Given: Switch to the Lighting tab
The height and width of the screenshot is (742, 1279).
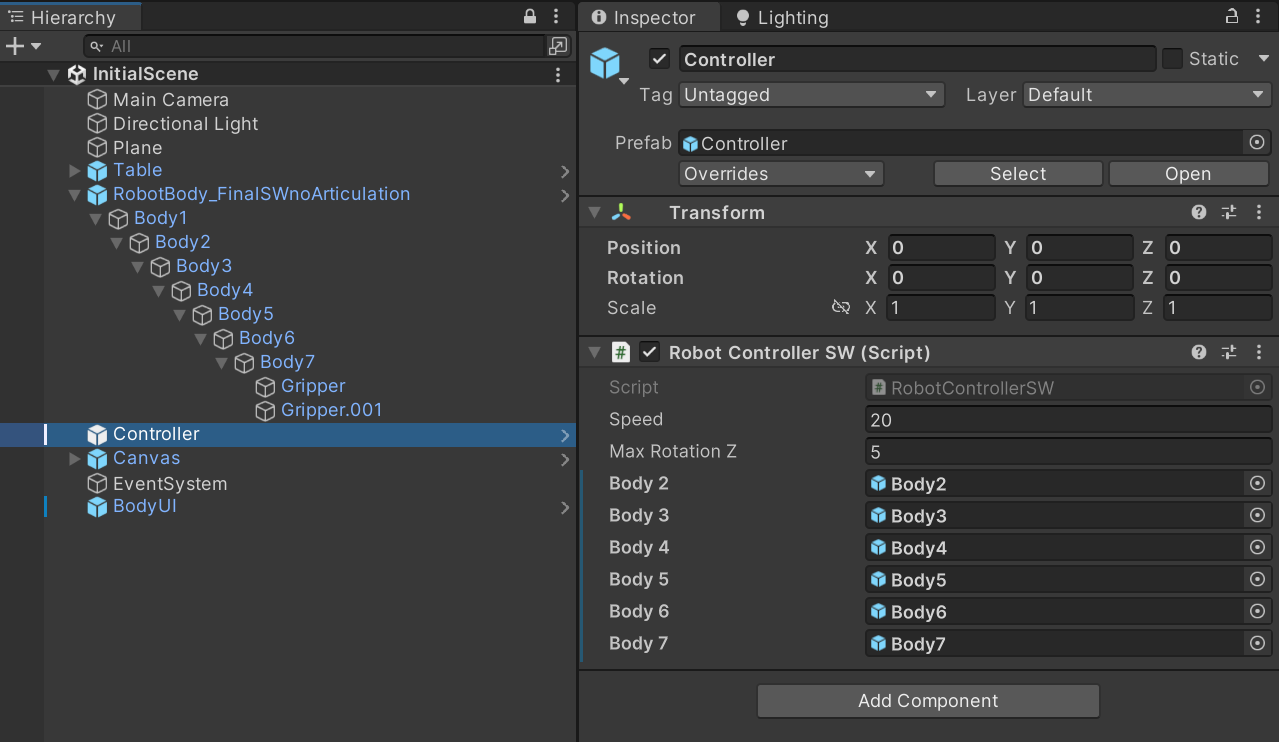Looking at the screenshot, I should coord(782,18).
